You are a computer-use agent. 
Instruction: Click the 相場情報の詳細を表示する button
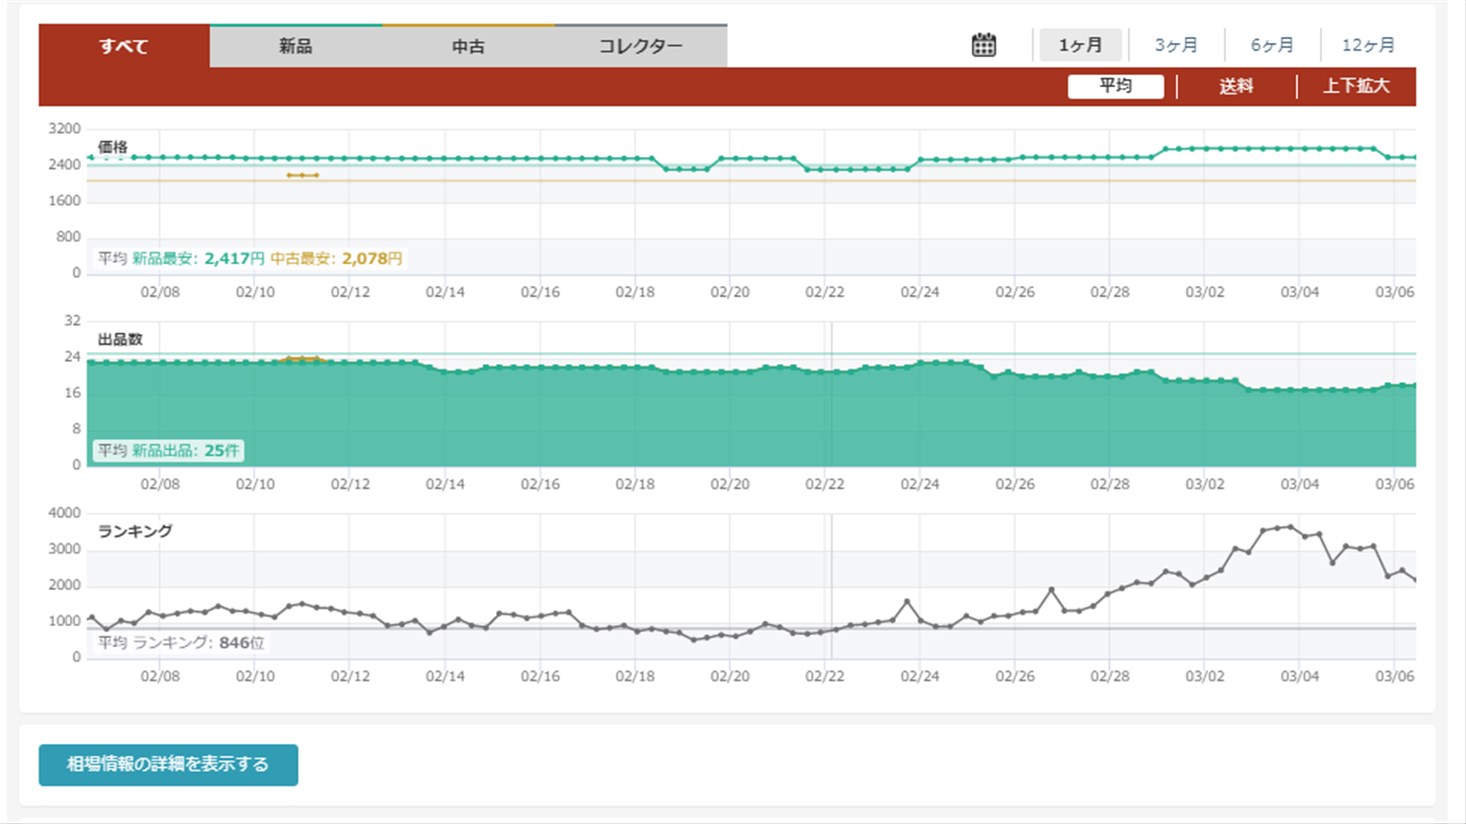point(168,764)
